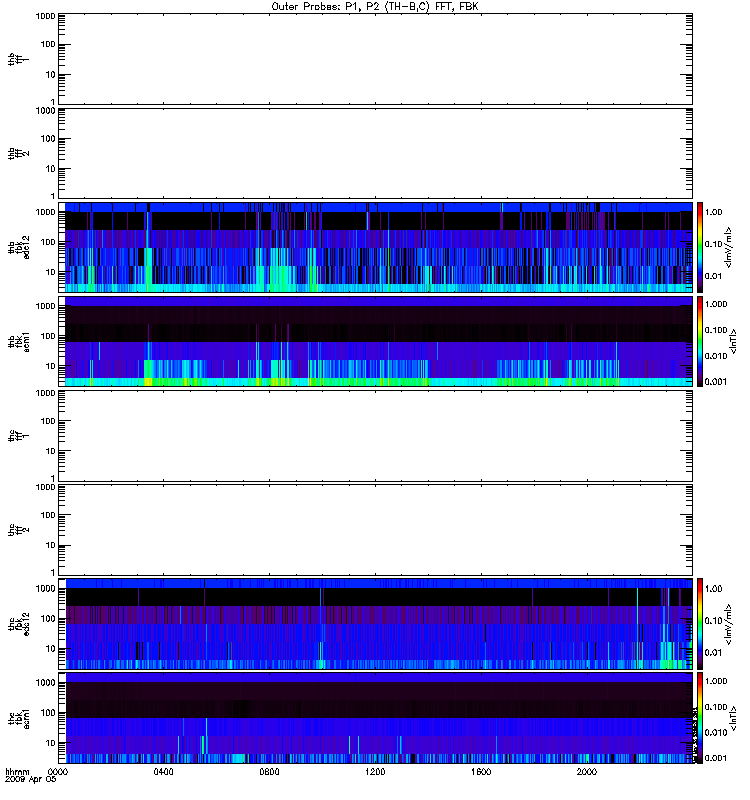Image resolution: width=750 pixels, height=800 pixels.
Task: Click the empty thb fff 2 panel
Action: (375, 154)
